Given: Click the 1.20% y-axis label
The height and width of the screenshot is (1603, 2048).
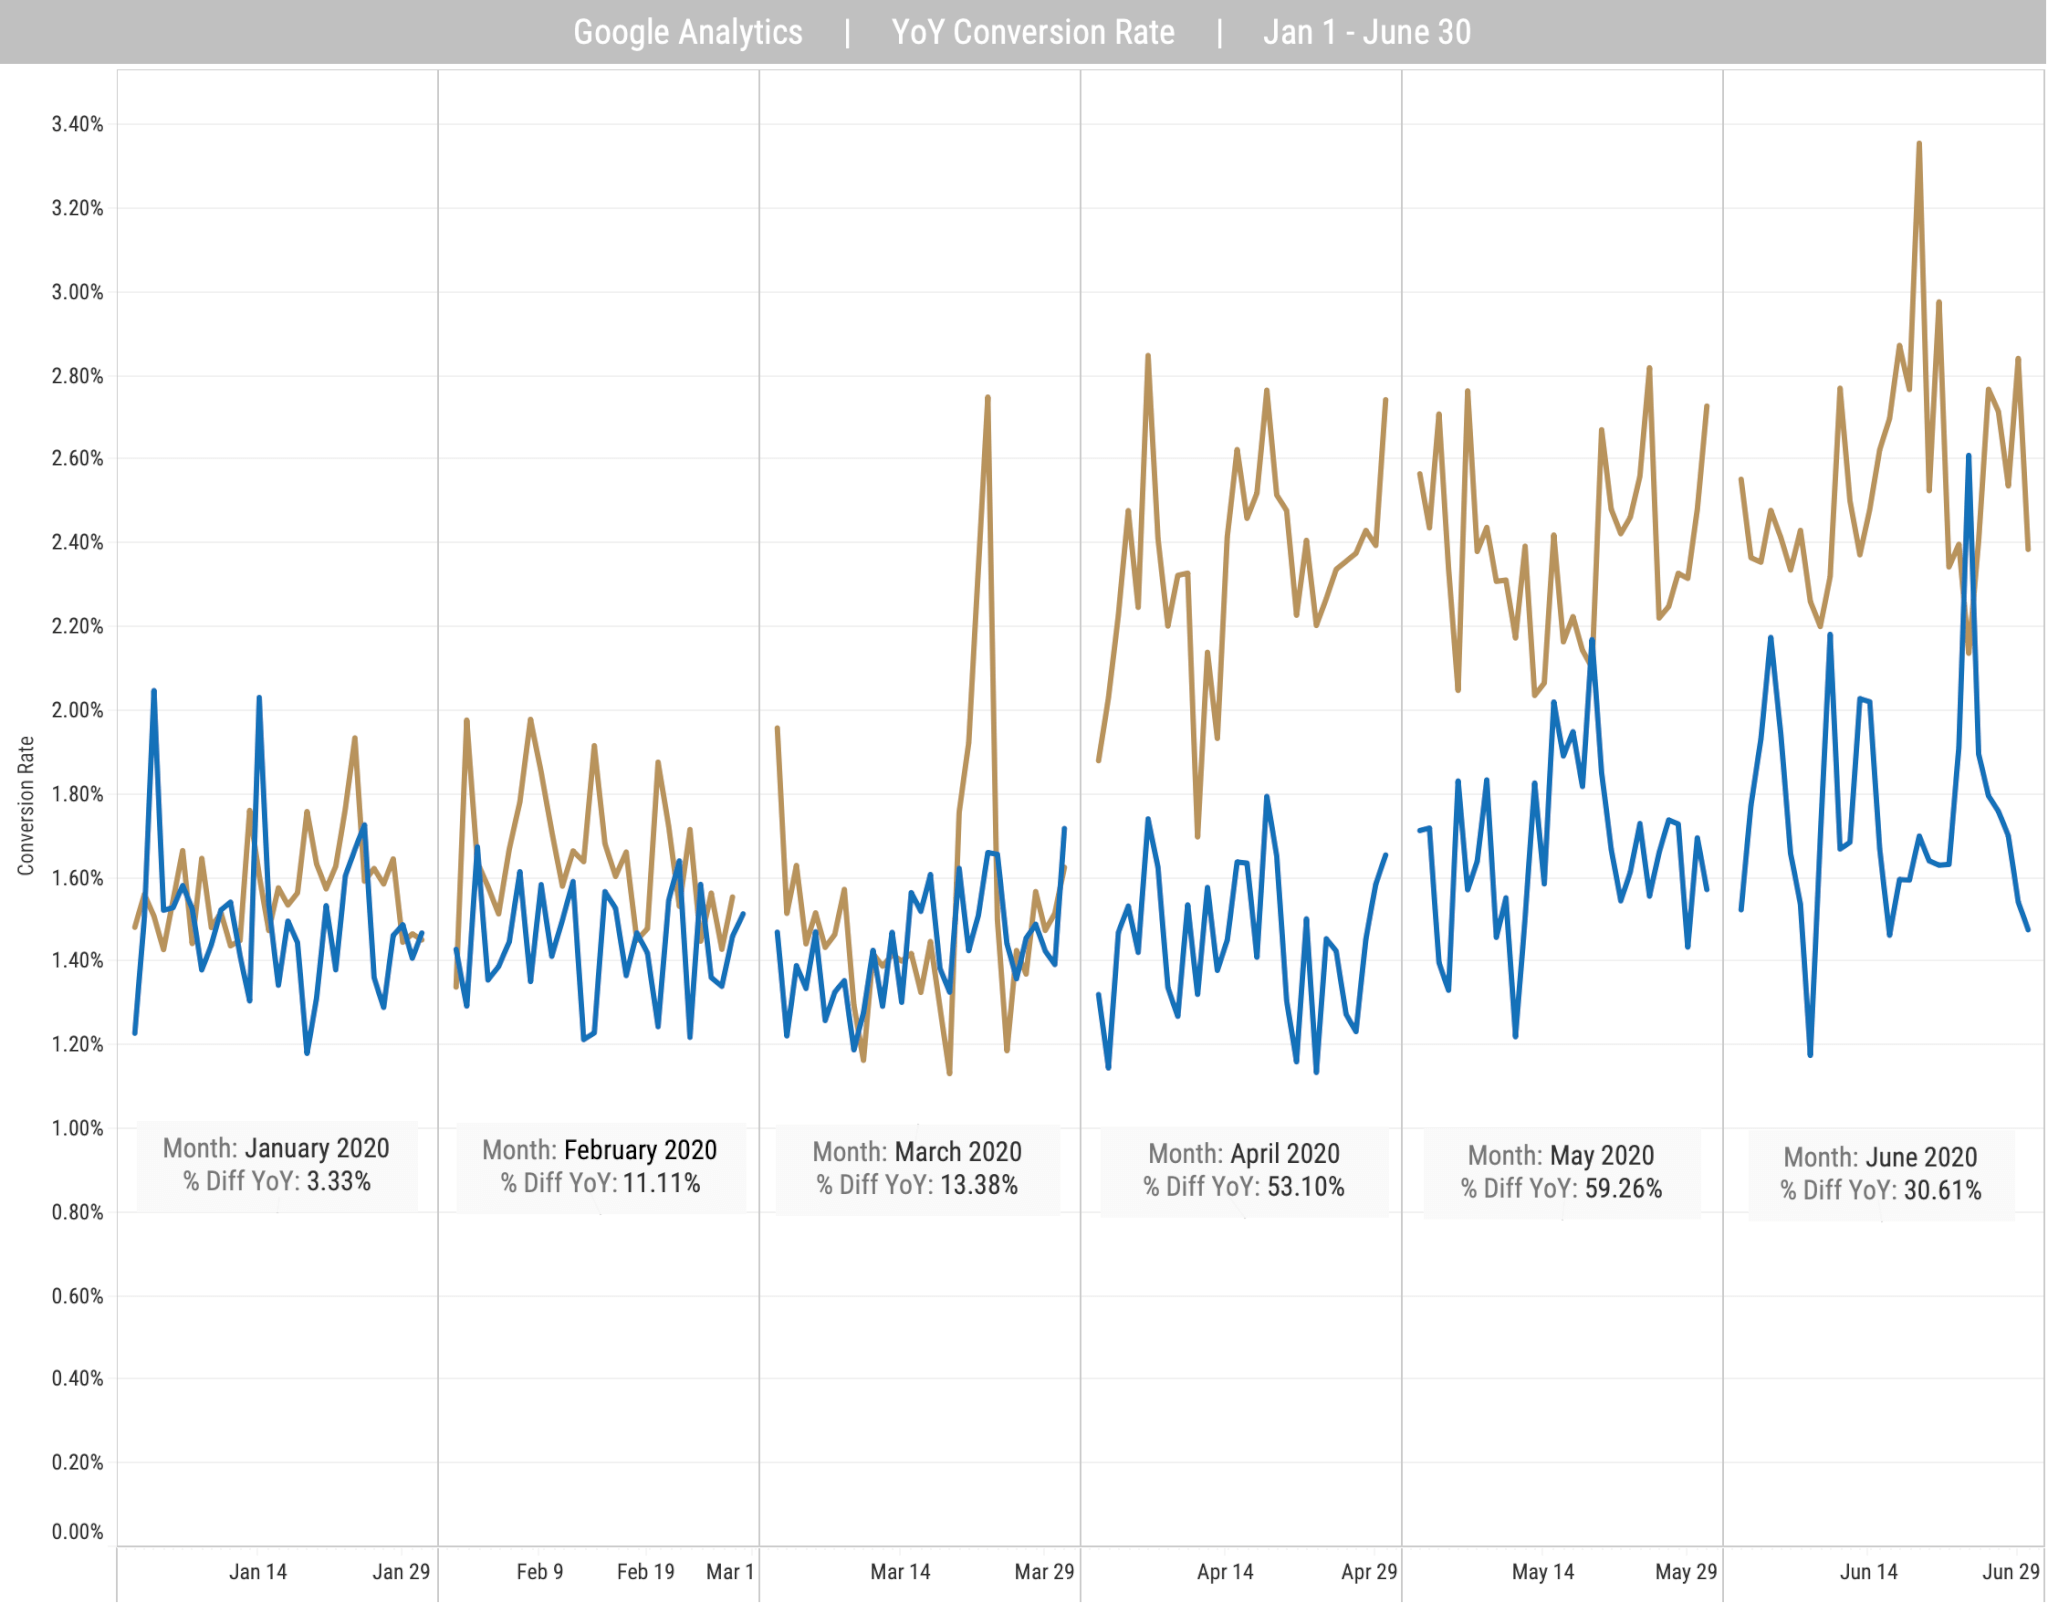Looking at the screenshot, I should [77, 1044].
